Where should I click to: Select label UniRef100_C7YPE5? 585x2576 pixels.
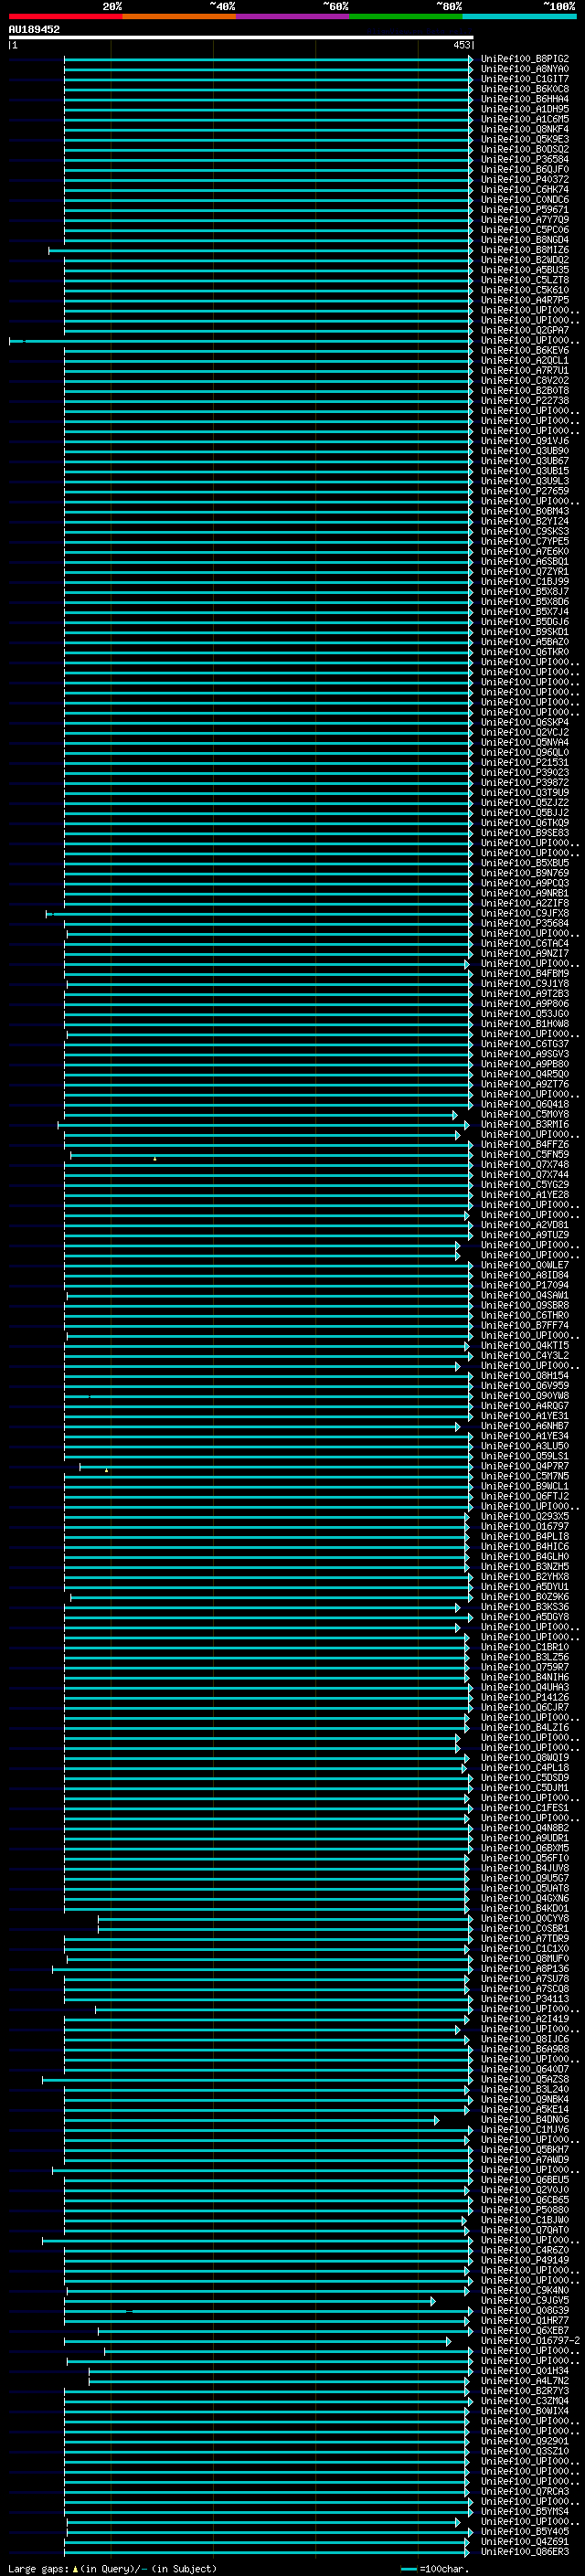click(525, 542)
